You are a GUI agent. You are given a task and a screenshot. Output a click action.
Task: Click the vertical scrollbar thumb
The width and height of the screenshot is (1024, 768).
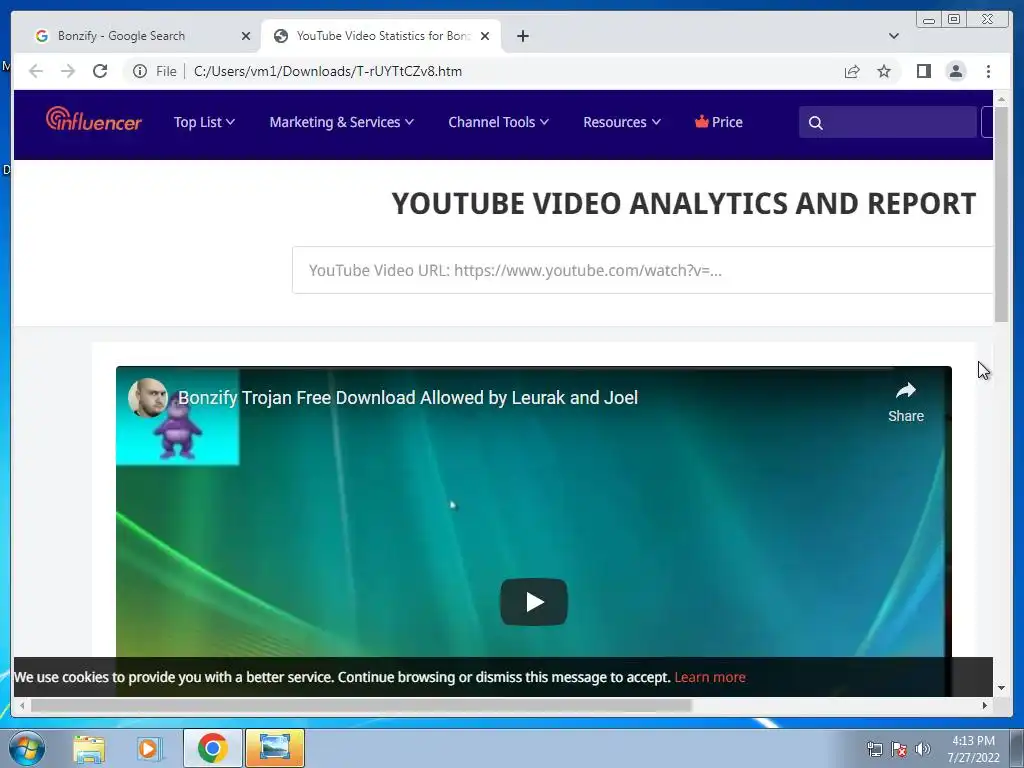1001,214
